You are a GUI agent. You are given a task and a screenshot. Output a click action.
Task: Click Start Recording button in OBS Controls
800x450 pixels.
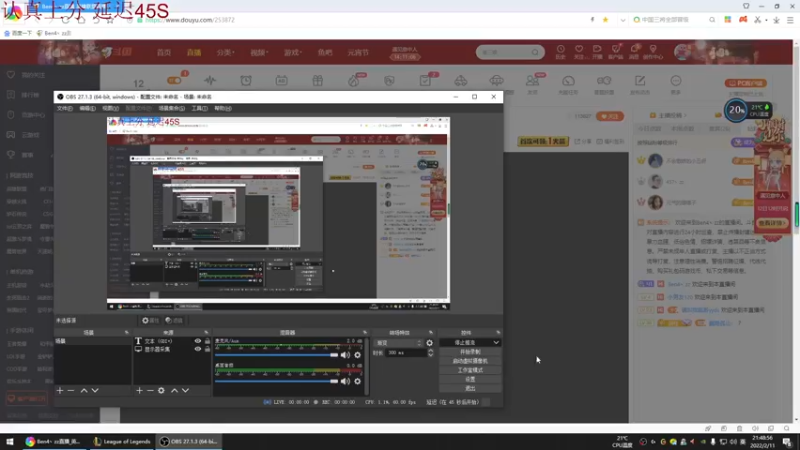click(470, 352)
